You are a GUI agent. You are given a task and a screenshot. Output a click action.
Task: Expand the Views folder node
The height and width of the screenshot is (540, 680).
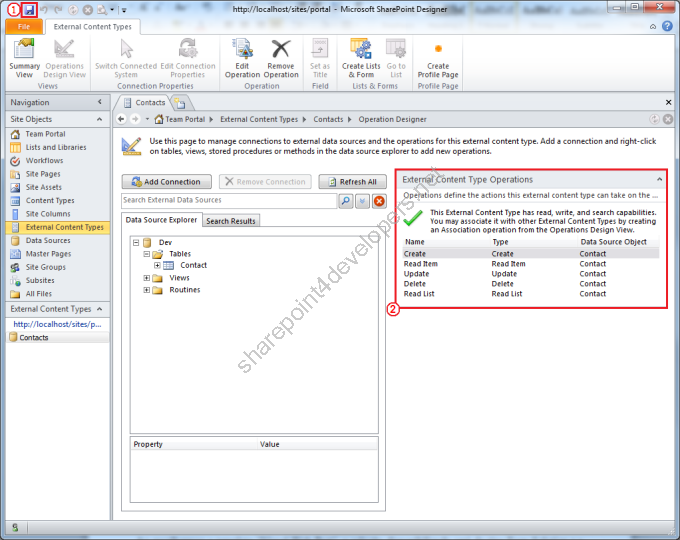(147, 278)
